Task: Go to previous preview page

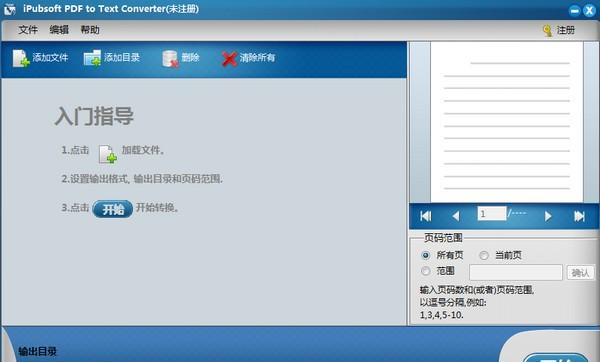Action: pyautogui.click(x=455, y=216)
